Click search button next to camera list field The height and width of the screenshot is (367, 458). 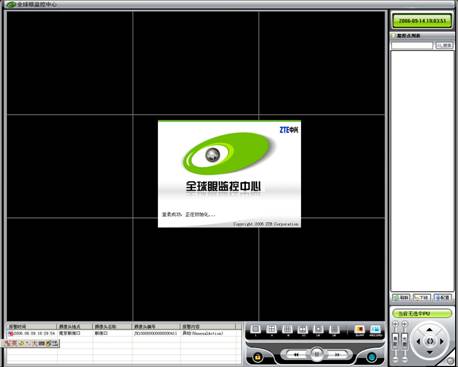(445, 45)
